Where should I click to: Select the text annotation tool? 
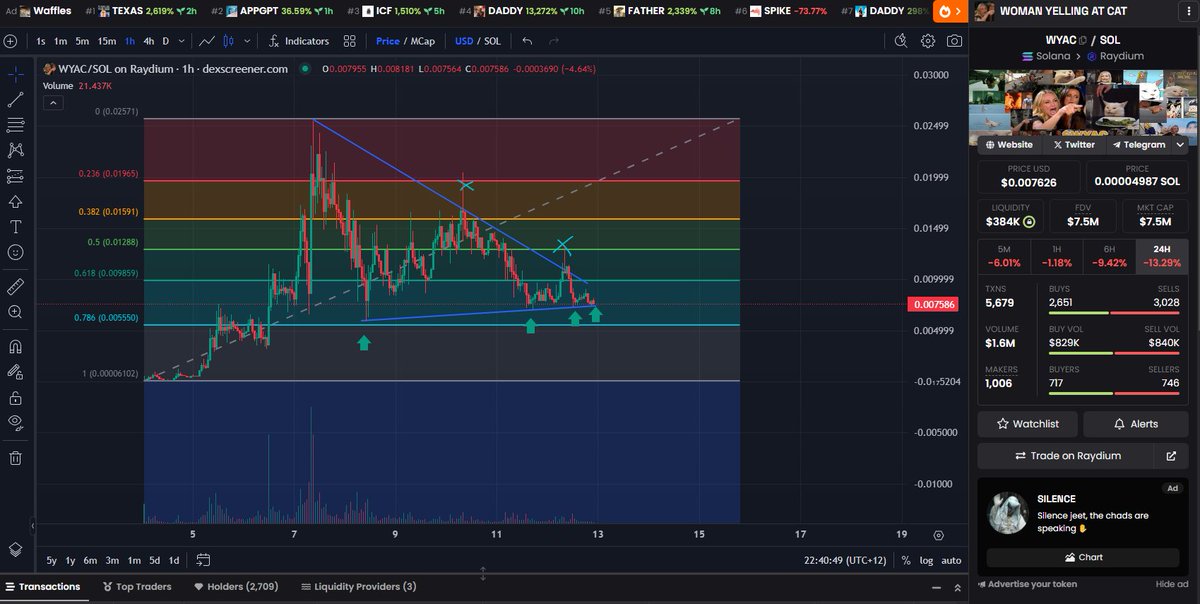coord(16,227)
